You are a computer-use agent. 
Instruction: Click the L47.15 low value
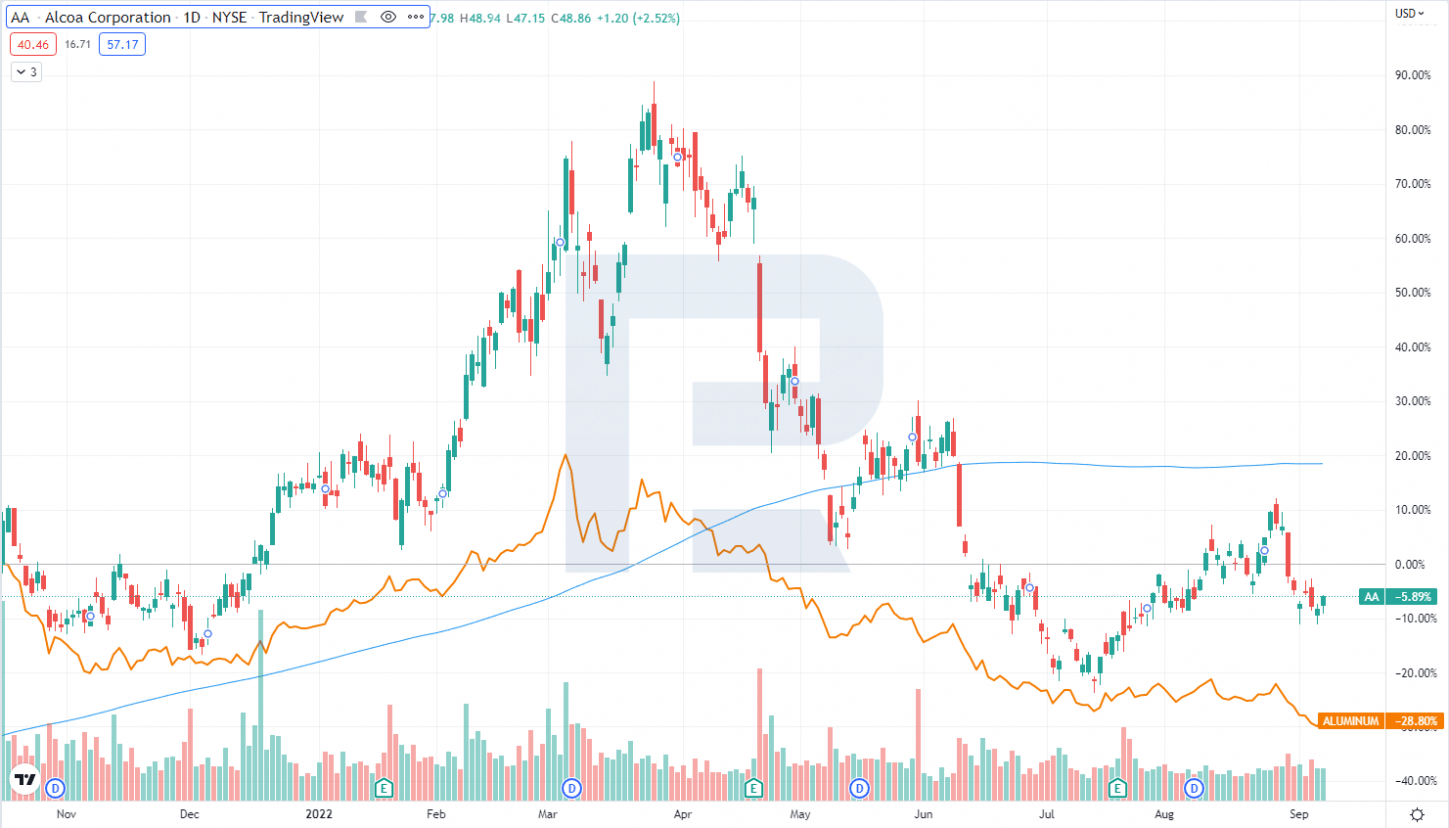(x=528, y=17)
